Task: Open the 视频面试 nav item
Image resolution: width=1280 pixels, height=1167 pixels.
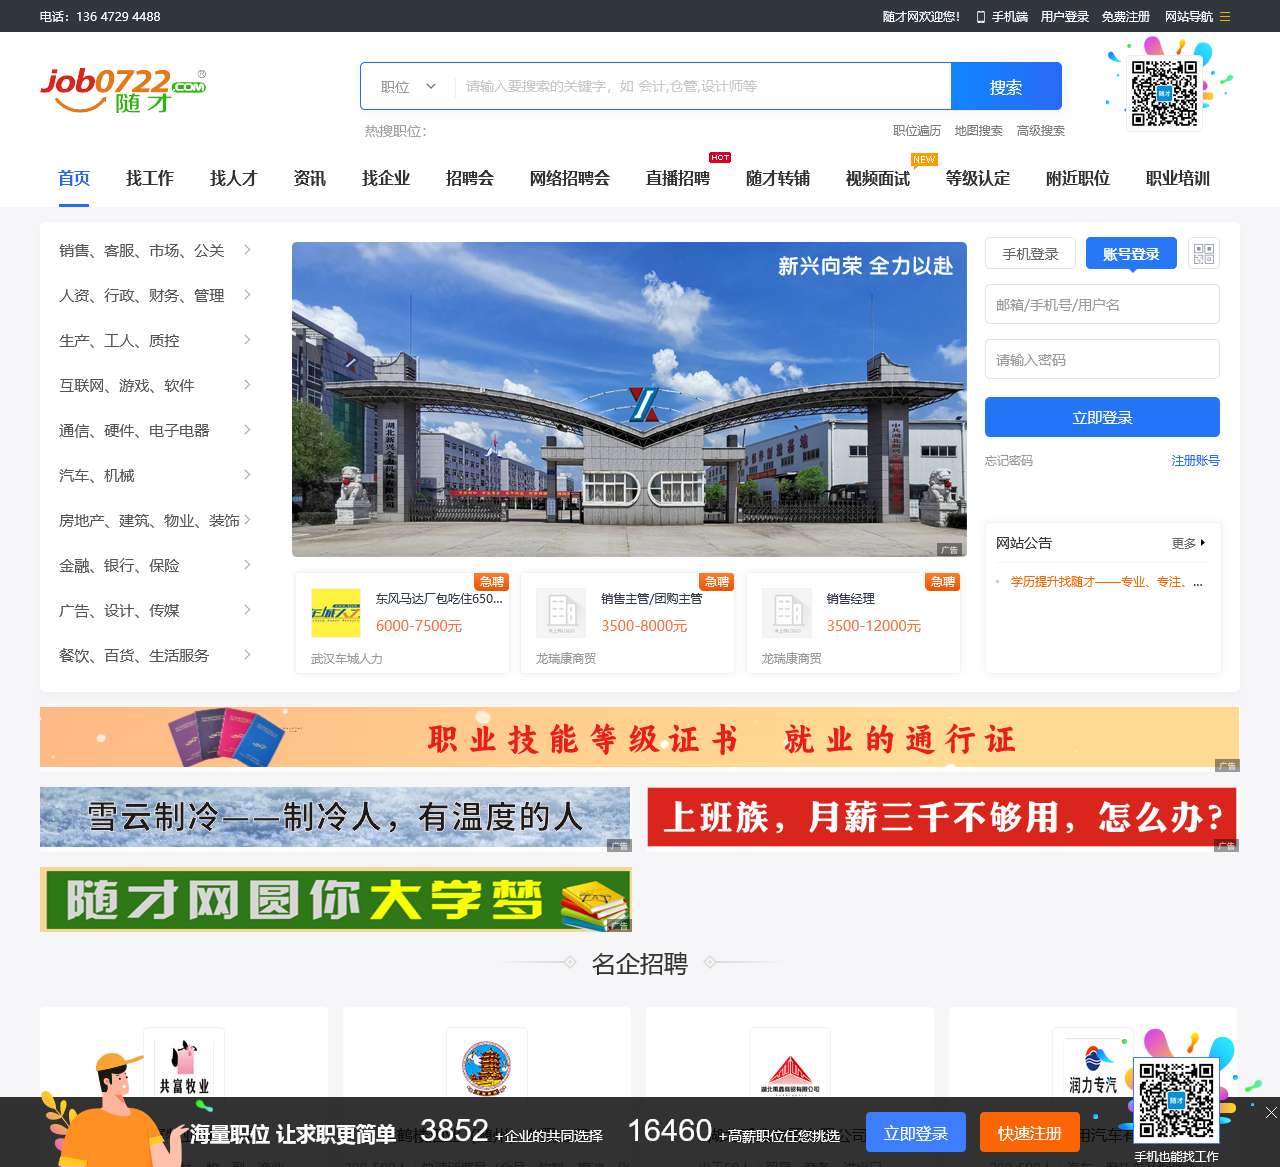Action: point(878,178)
